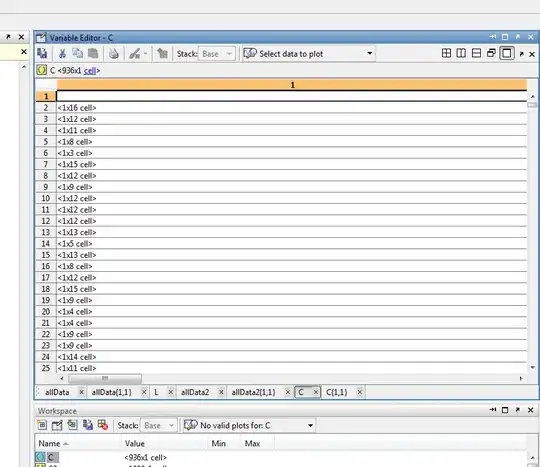540x467 pixels.
Task: Click the cell hyperlink in the C <936x1 cell> header
Action: point(90,71)
